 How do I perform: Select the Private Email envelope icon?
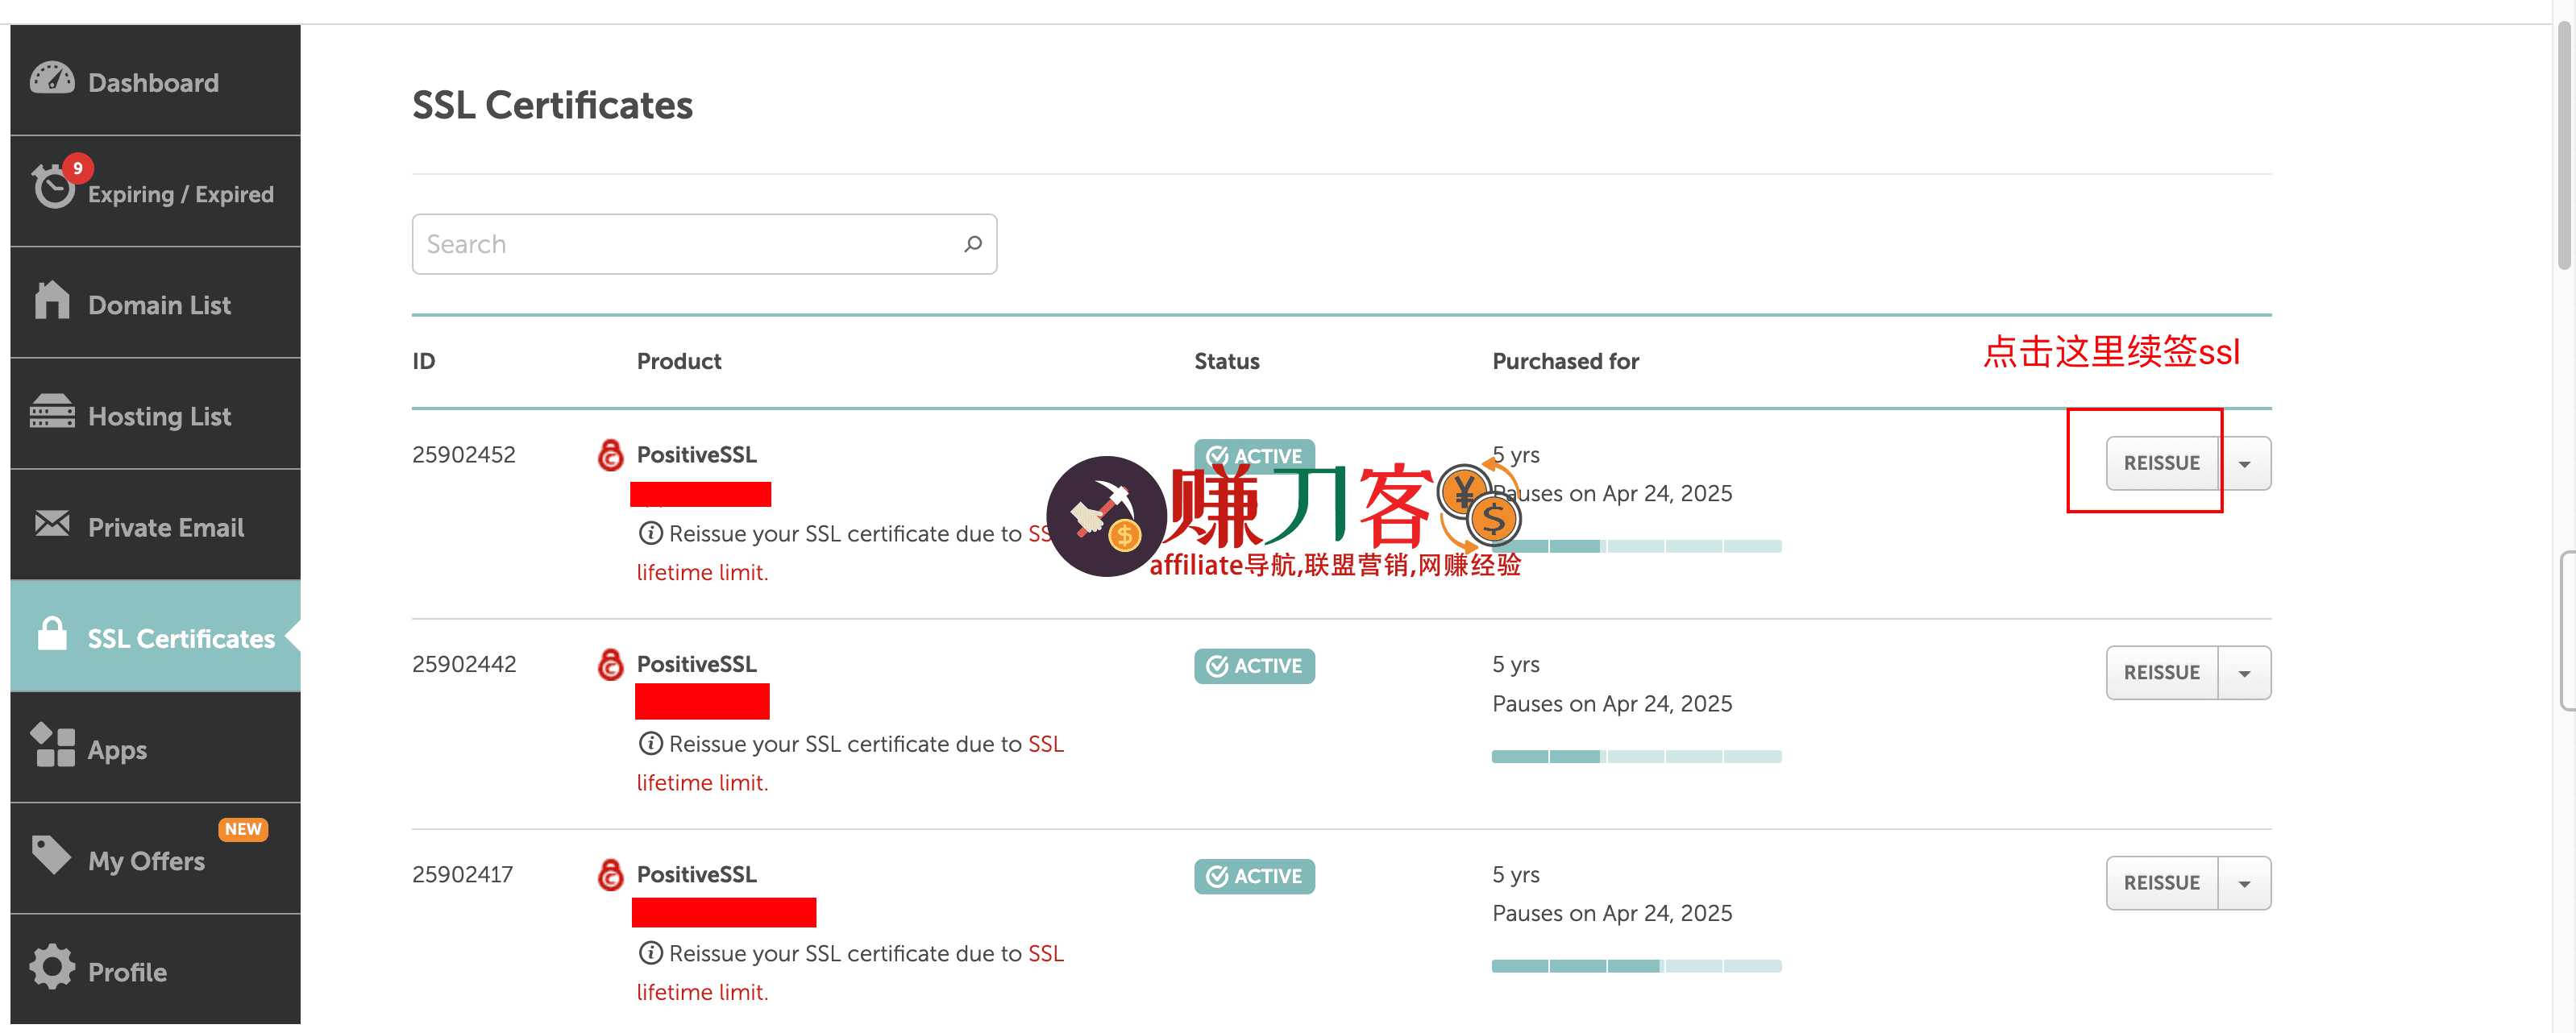[x=52, y=524]
